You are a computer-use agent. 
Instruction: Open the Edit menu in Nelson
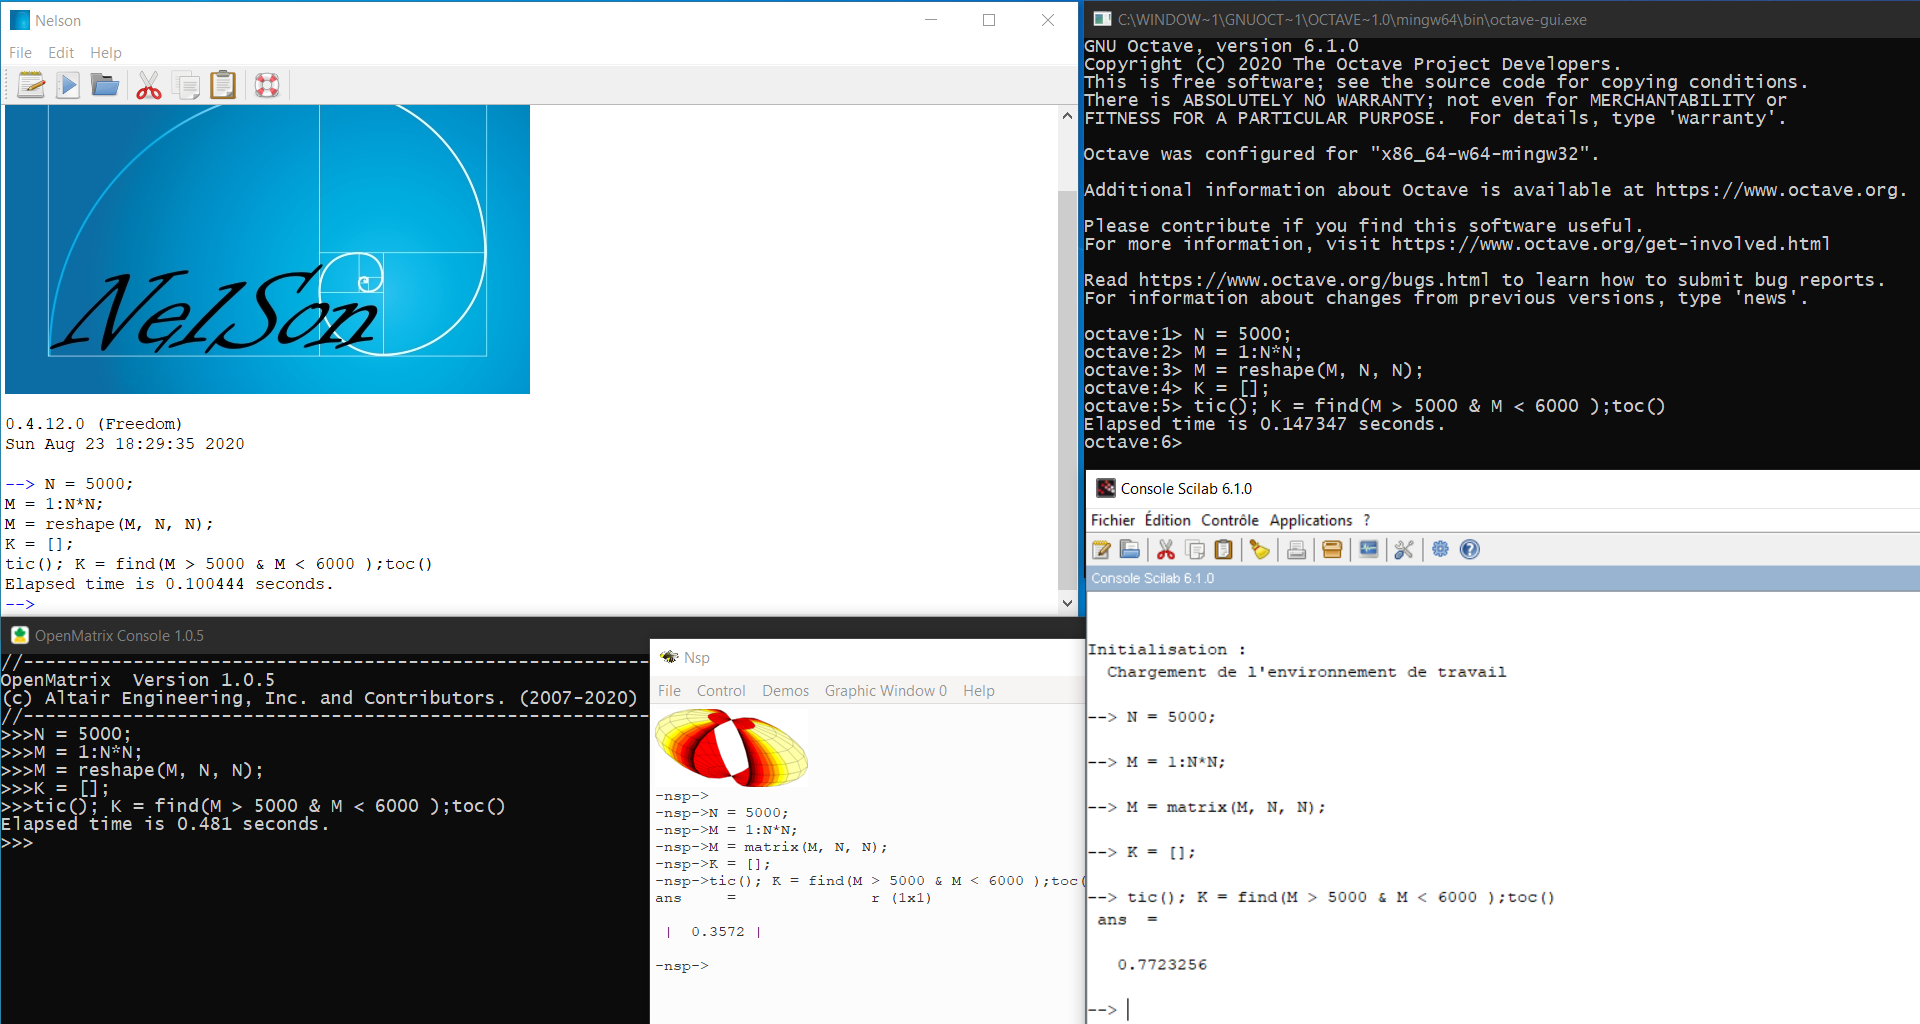[x=61, y=53]
